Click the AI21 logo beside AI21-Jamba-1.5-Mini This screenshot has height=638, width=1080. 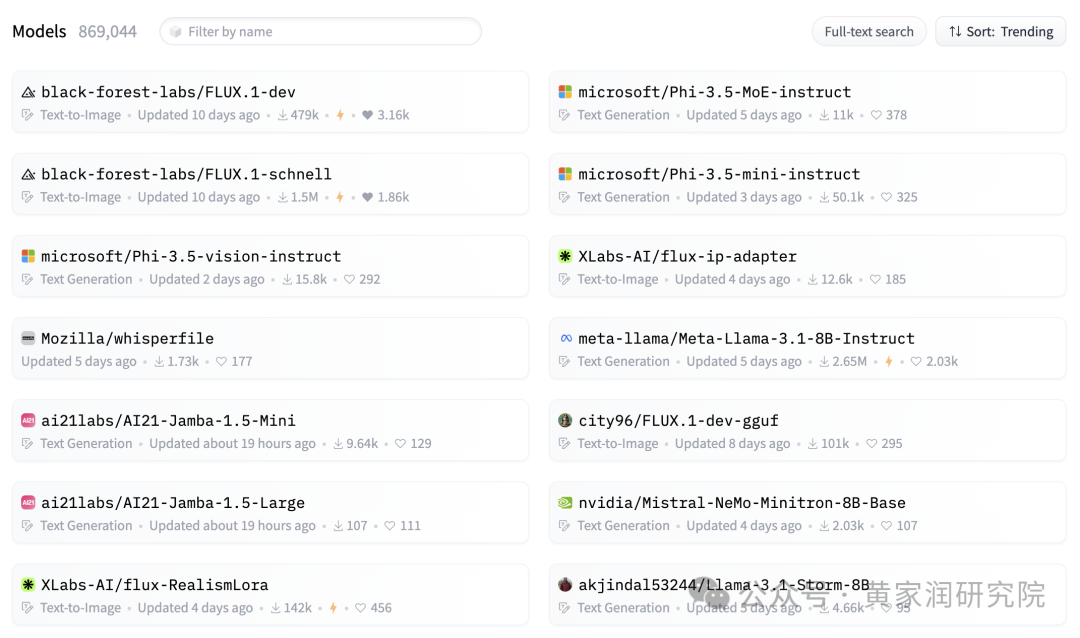[28, 420]
